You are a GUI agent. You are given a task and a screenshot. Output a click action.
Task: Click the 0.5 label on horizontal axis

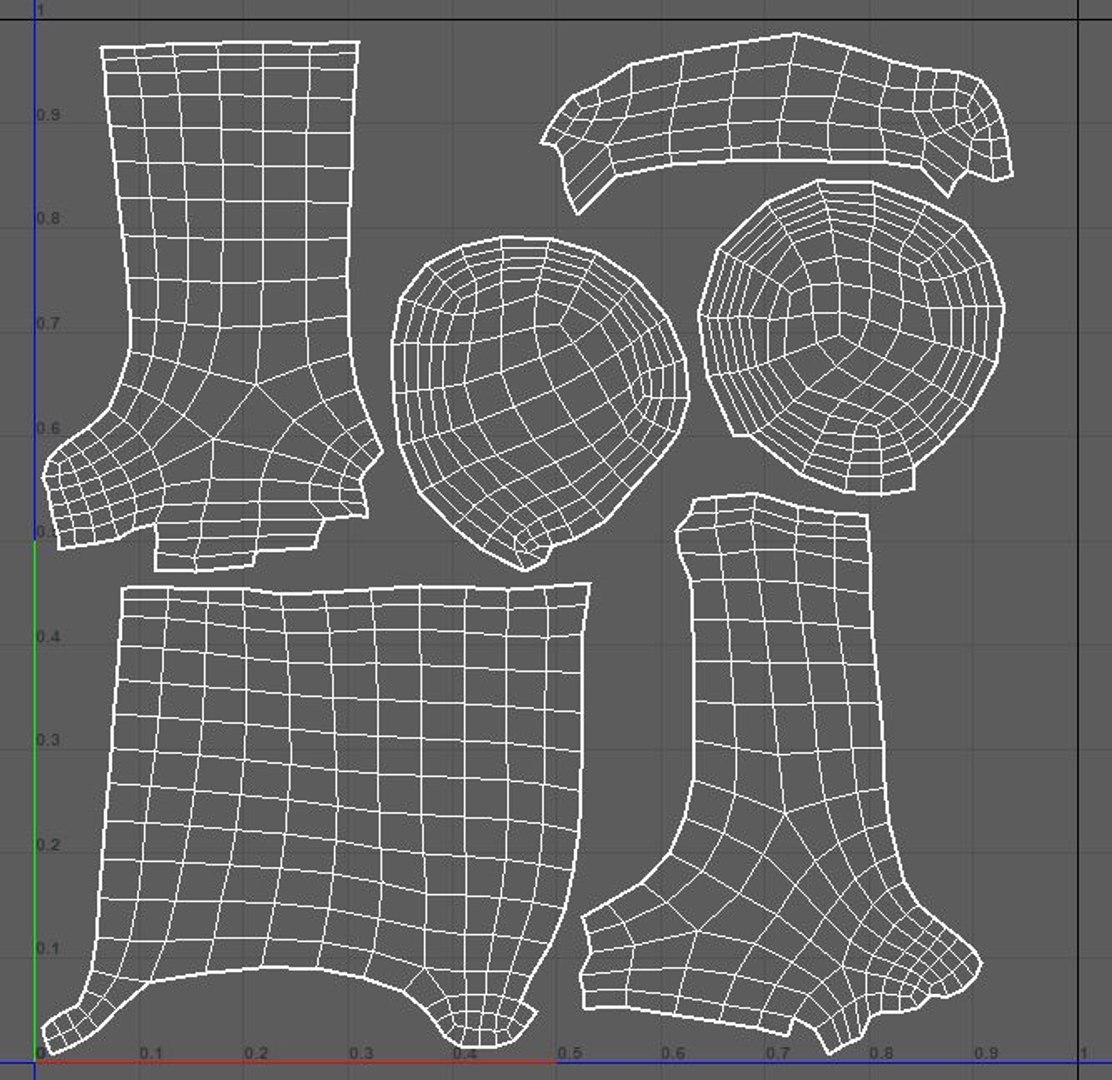point(569,1053)
